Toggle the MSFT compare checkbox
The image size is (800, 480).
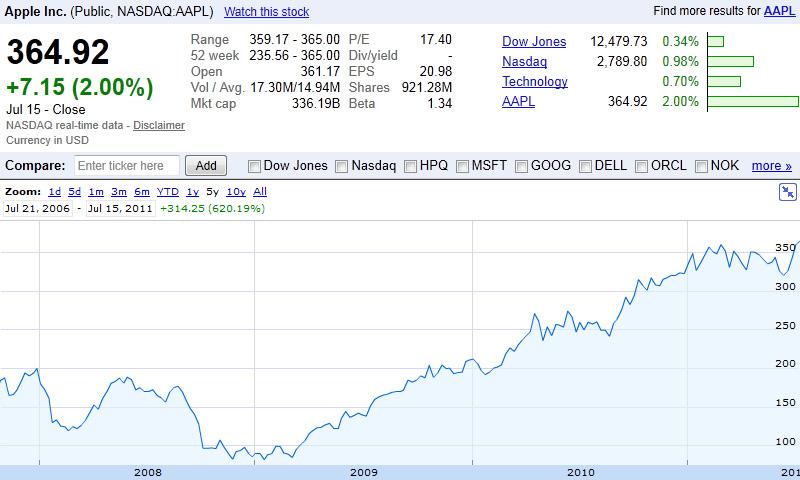pyautogui.click(x=462, y=166)
